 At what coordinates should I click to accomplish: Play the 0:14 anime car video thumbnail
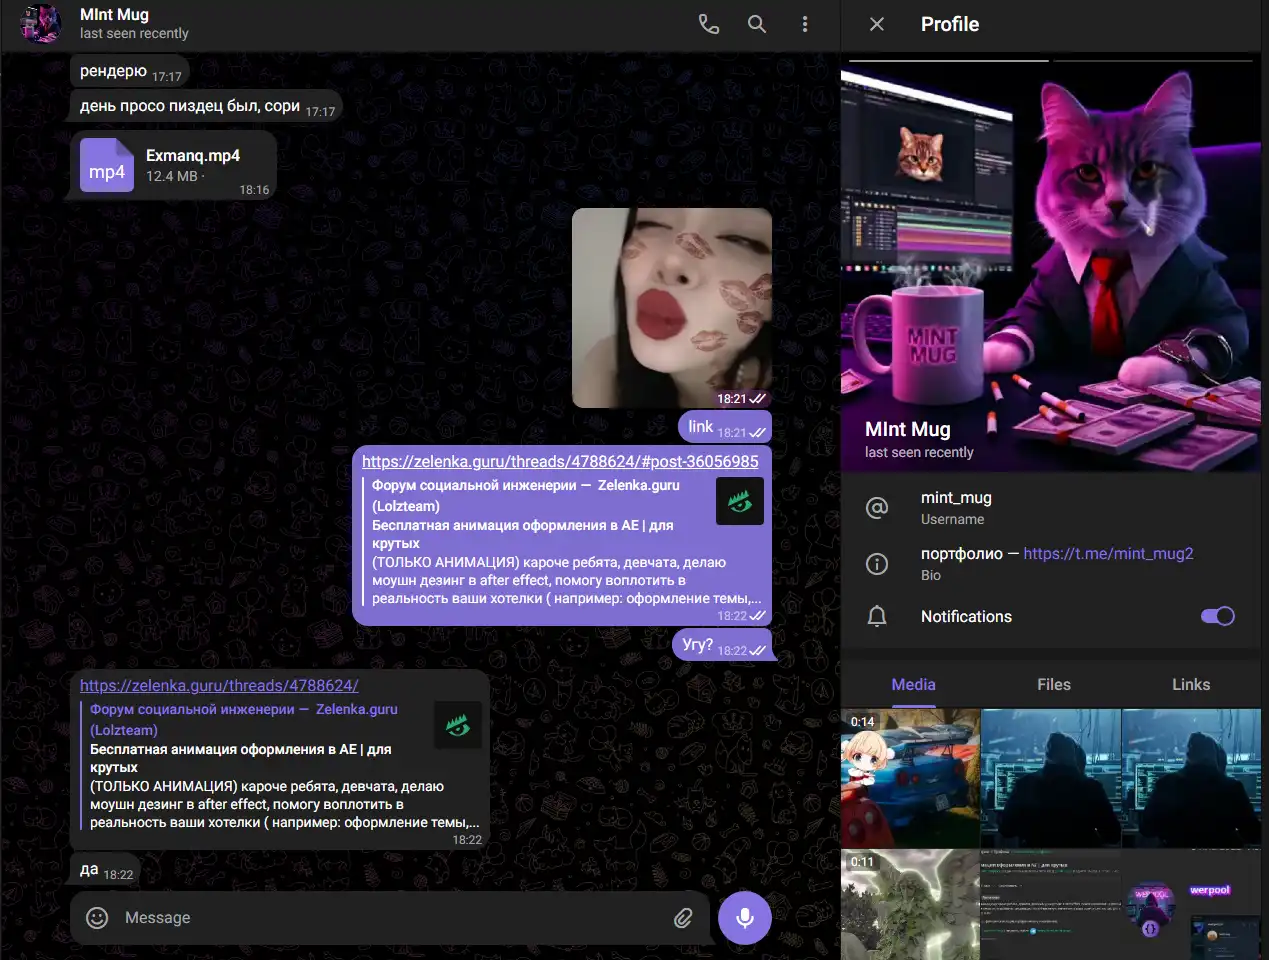click(910, 778)
